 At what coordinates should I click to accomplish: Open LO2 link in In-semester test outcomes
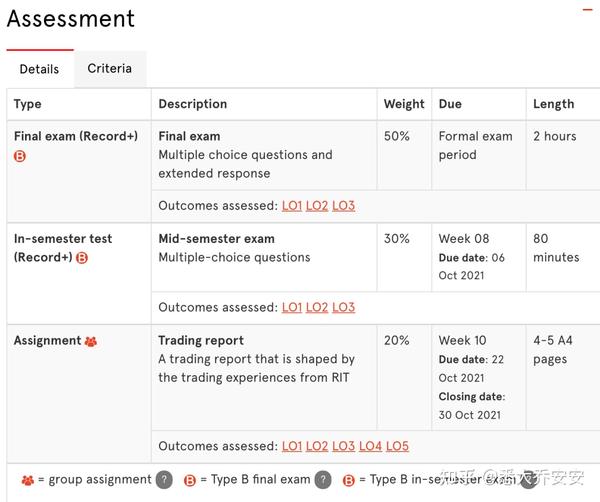click(x=317, y=307)
